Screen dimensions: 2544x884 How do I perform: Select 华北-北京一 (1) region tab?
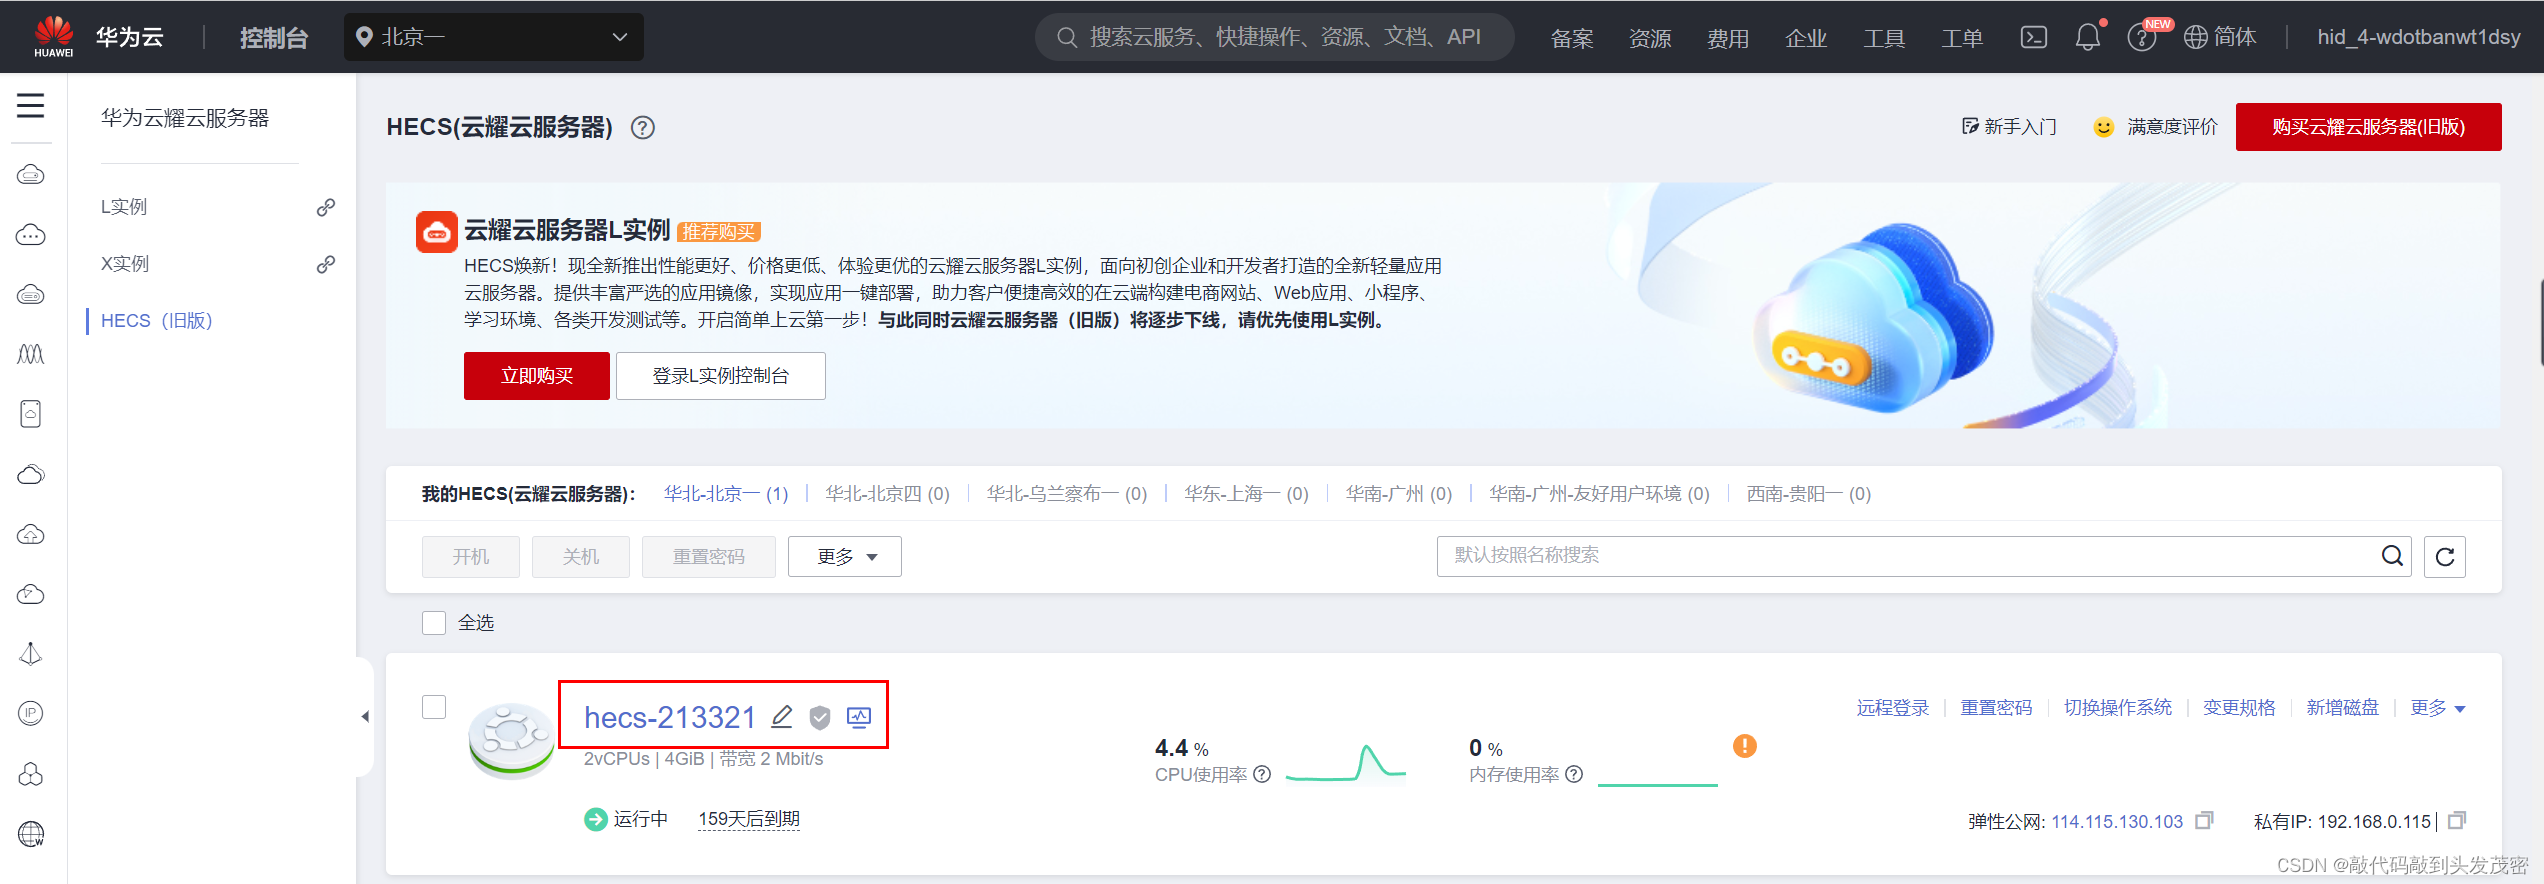click(726, 494)
